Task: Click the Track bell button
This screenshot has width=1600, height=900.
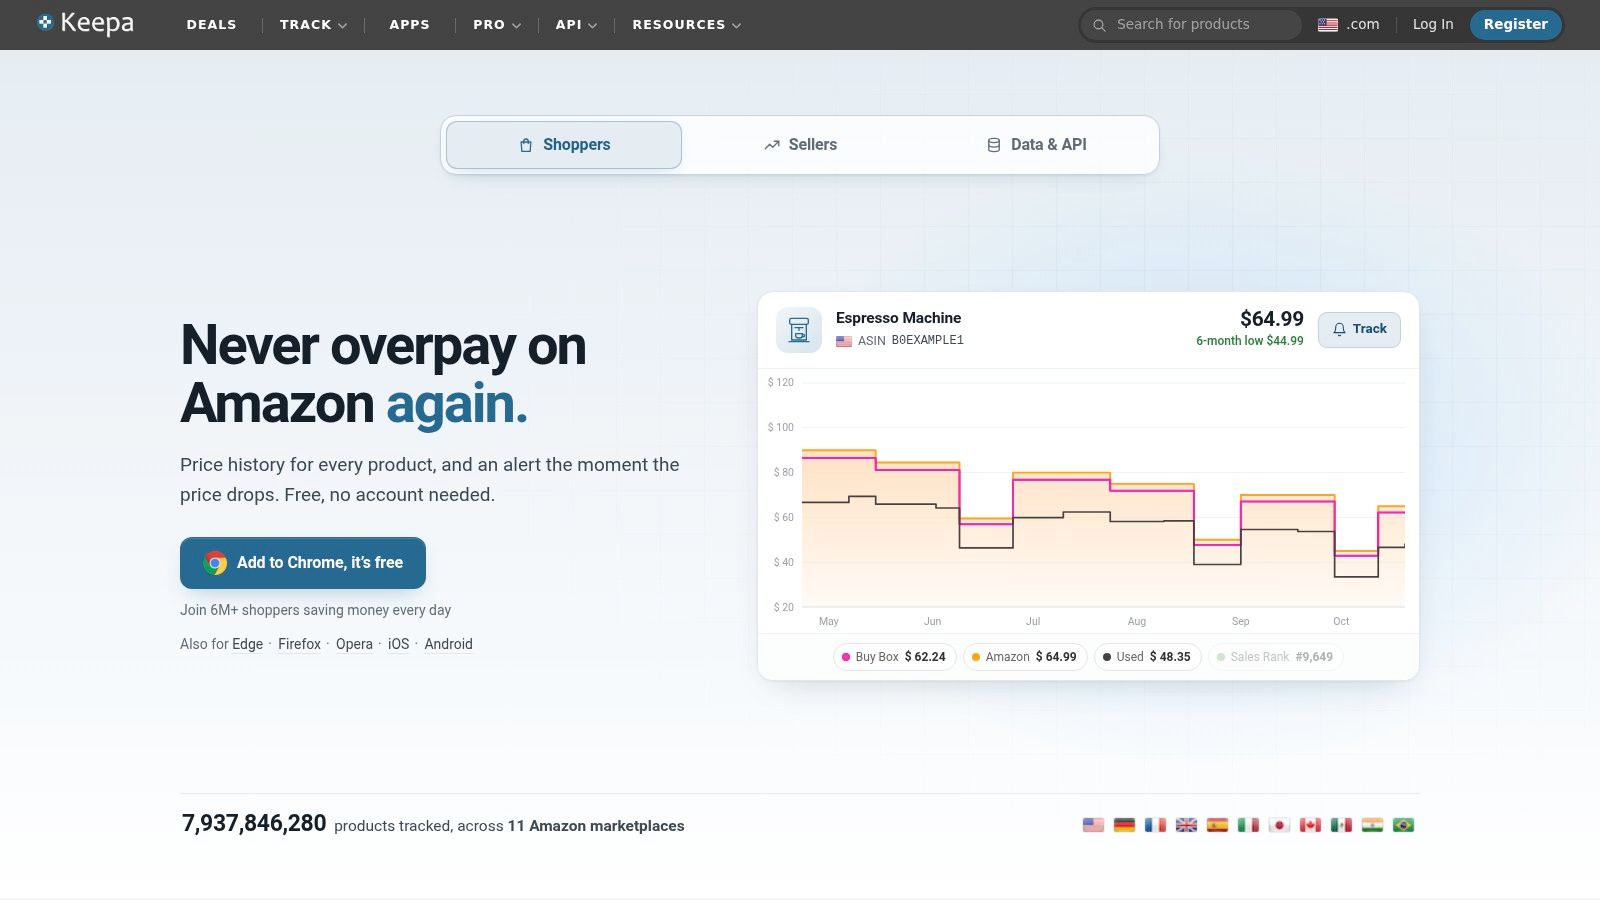Action: click(x=1359, y=329)
